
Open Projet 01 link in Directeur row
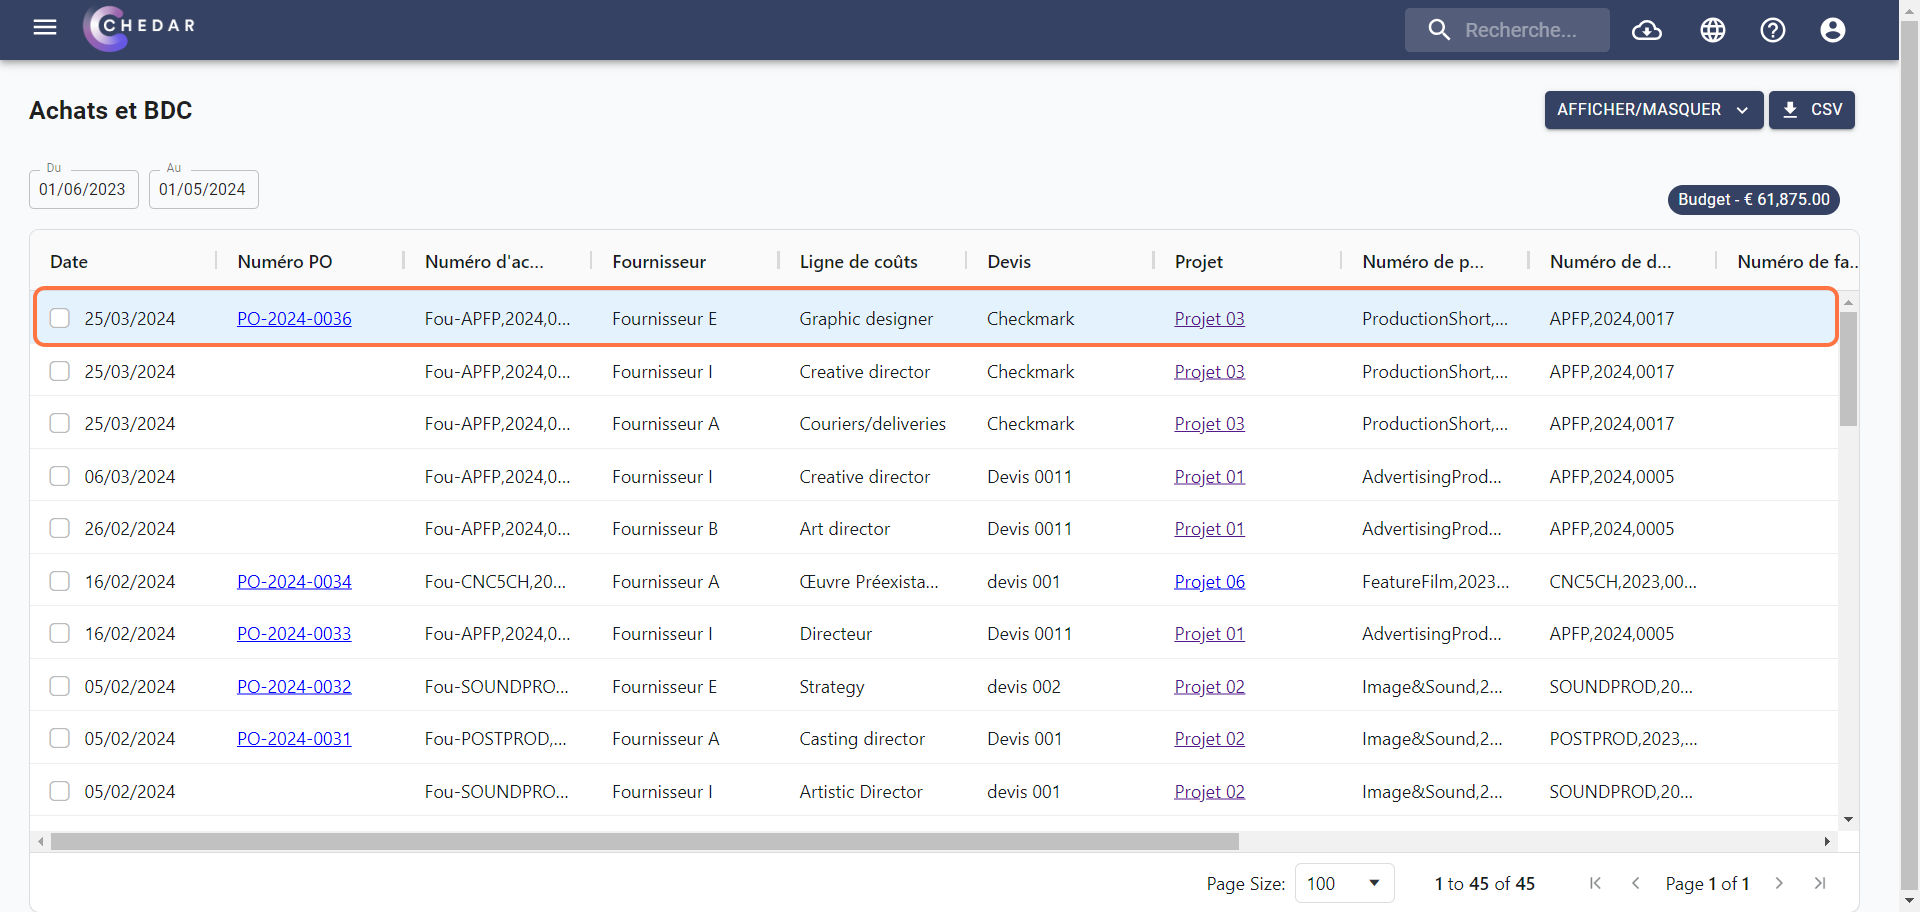pos(1210,633)
